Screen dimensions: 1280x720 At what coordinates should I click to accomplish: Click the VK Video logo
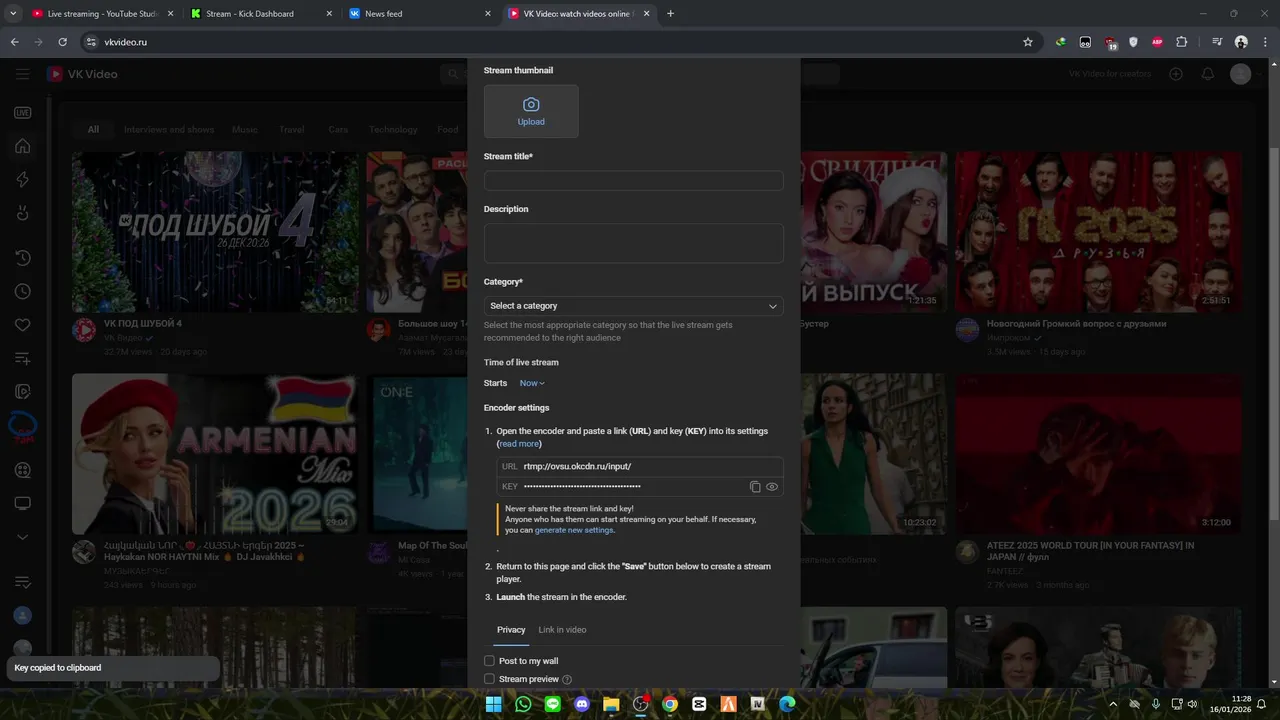tap(82, 74)
